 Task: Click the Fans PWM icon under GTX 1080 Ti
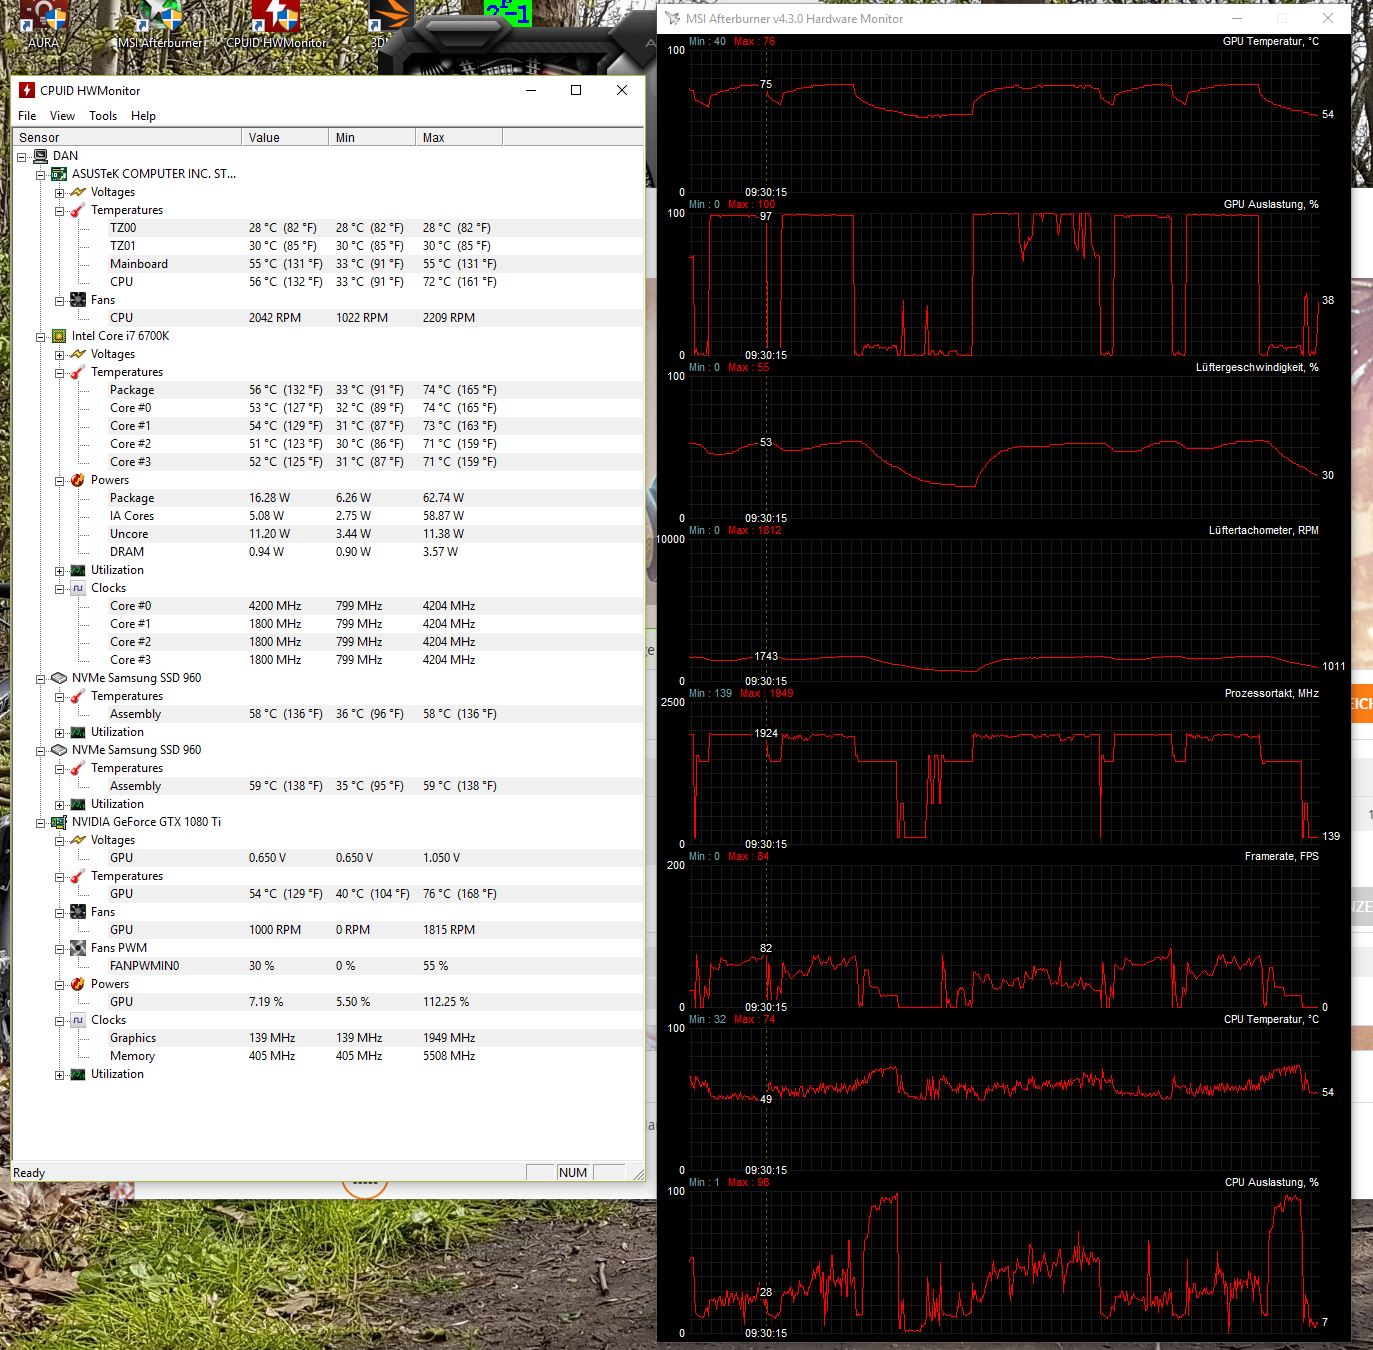pos(78,948)
